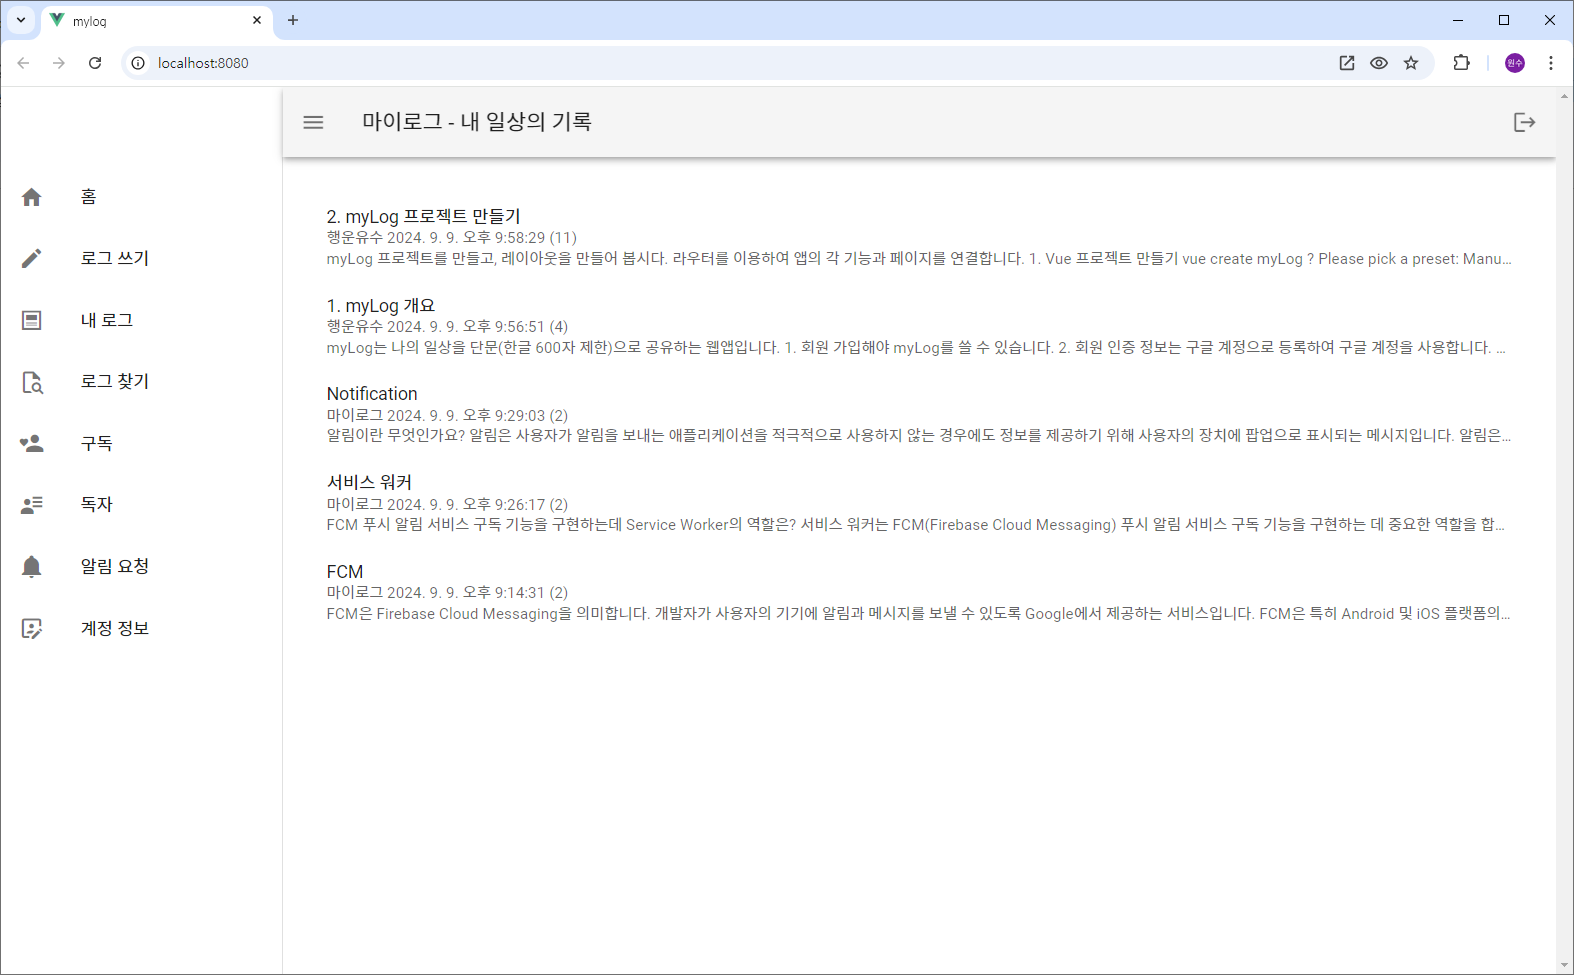Click the logout icon in app bar
The width and height of the screenshot is (1574, 975).
coord(1524,122)
